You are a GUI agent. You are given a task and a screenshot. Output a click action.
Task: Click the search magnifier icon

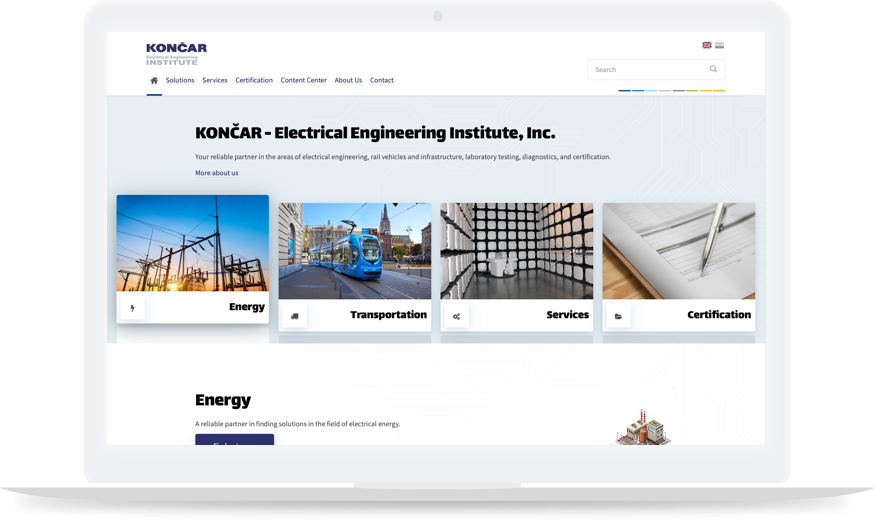[713, 70]
